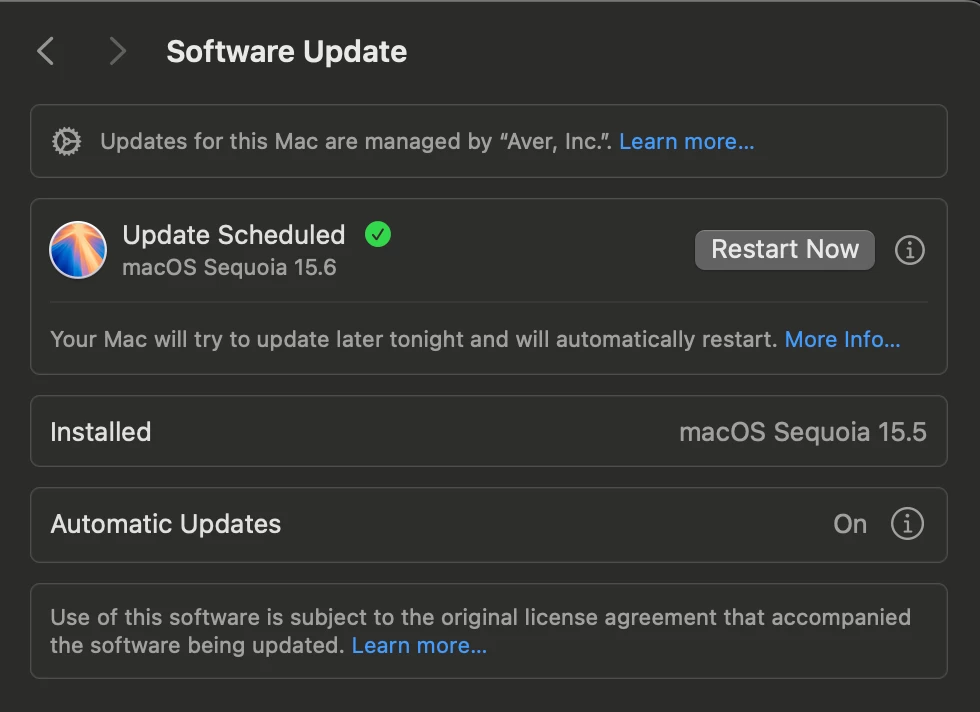The height and width of the screenshot is (712, 980).
Task: Click the Automatic Updates On status
Action: tap(850, 524)
